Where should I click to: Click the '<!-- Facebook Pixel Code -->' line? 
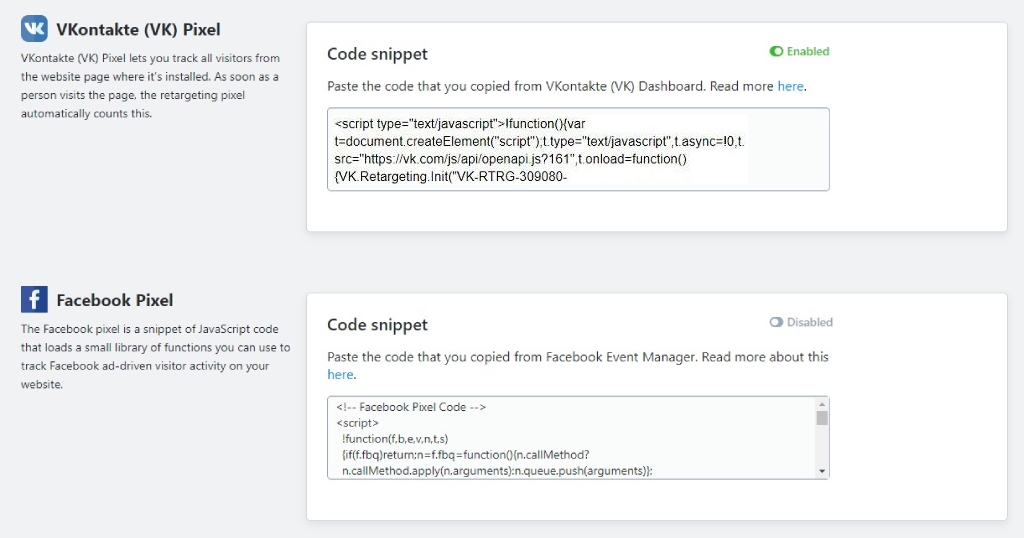[411, 407]
